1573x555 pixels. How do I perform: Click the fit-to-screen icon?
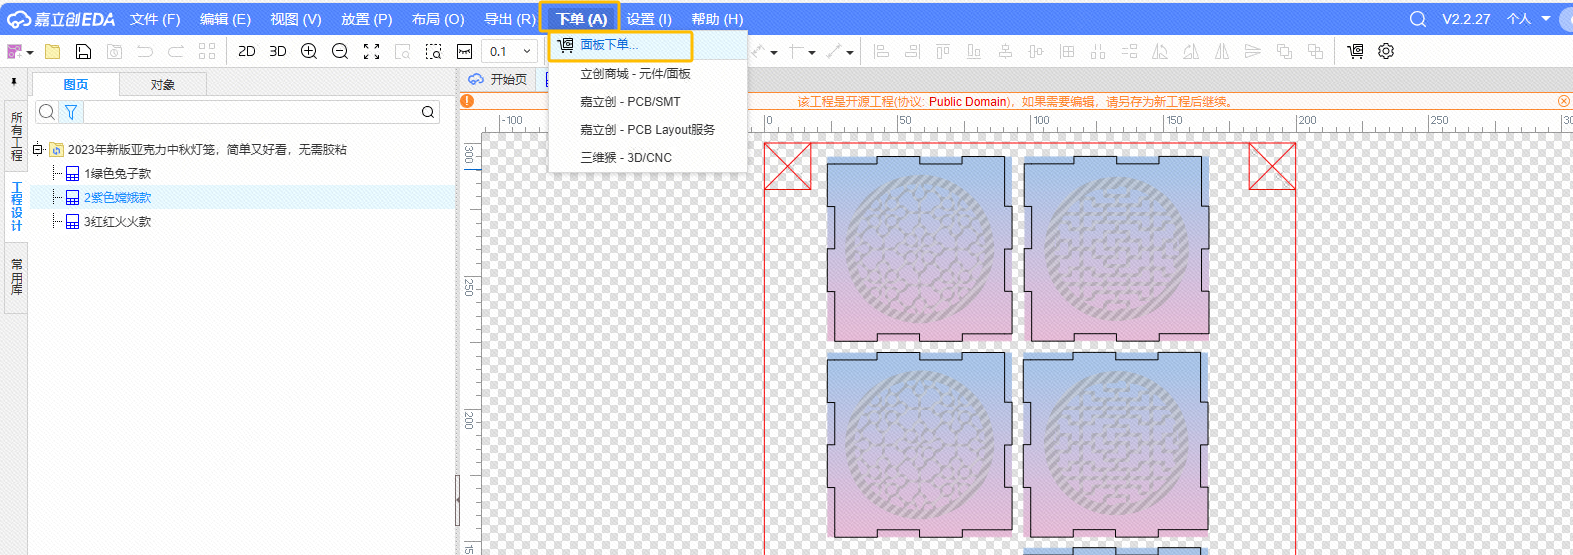tap(371, 51)
